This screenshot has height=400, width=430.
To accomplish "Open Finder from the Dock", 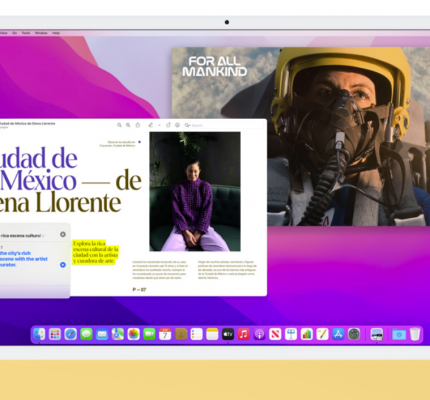I will [39, 334].
